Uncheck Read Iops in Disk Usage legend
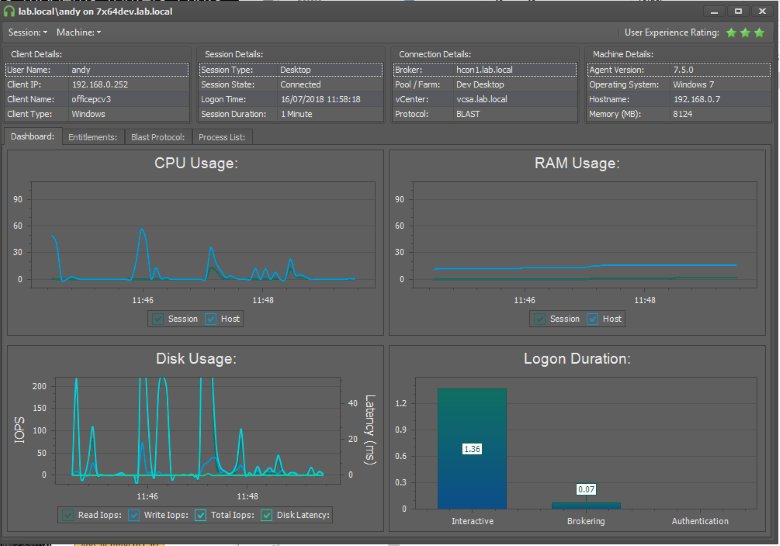This screenshot has height=546, width=780. click(x=68, y=515)
